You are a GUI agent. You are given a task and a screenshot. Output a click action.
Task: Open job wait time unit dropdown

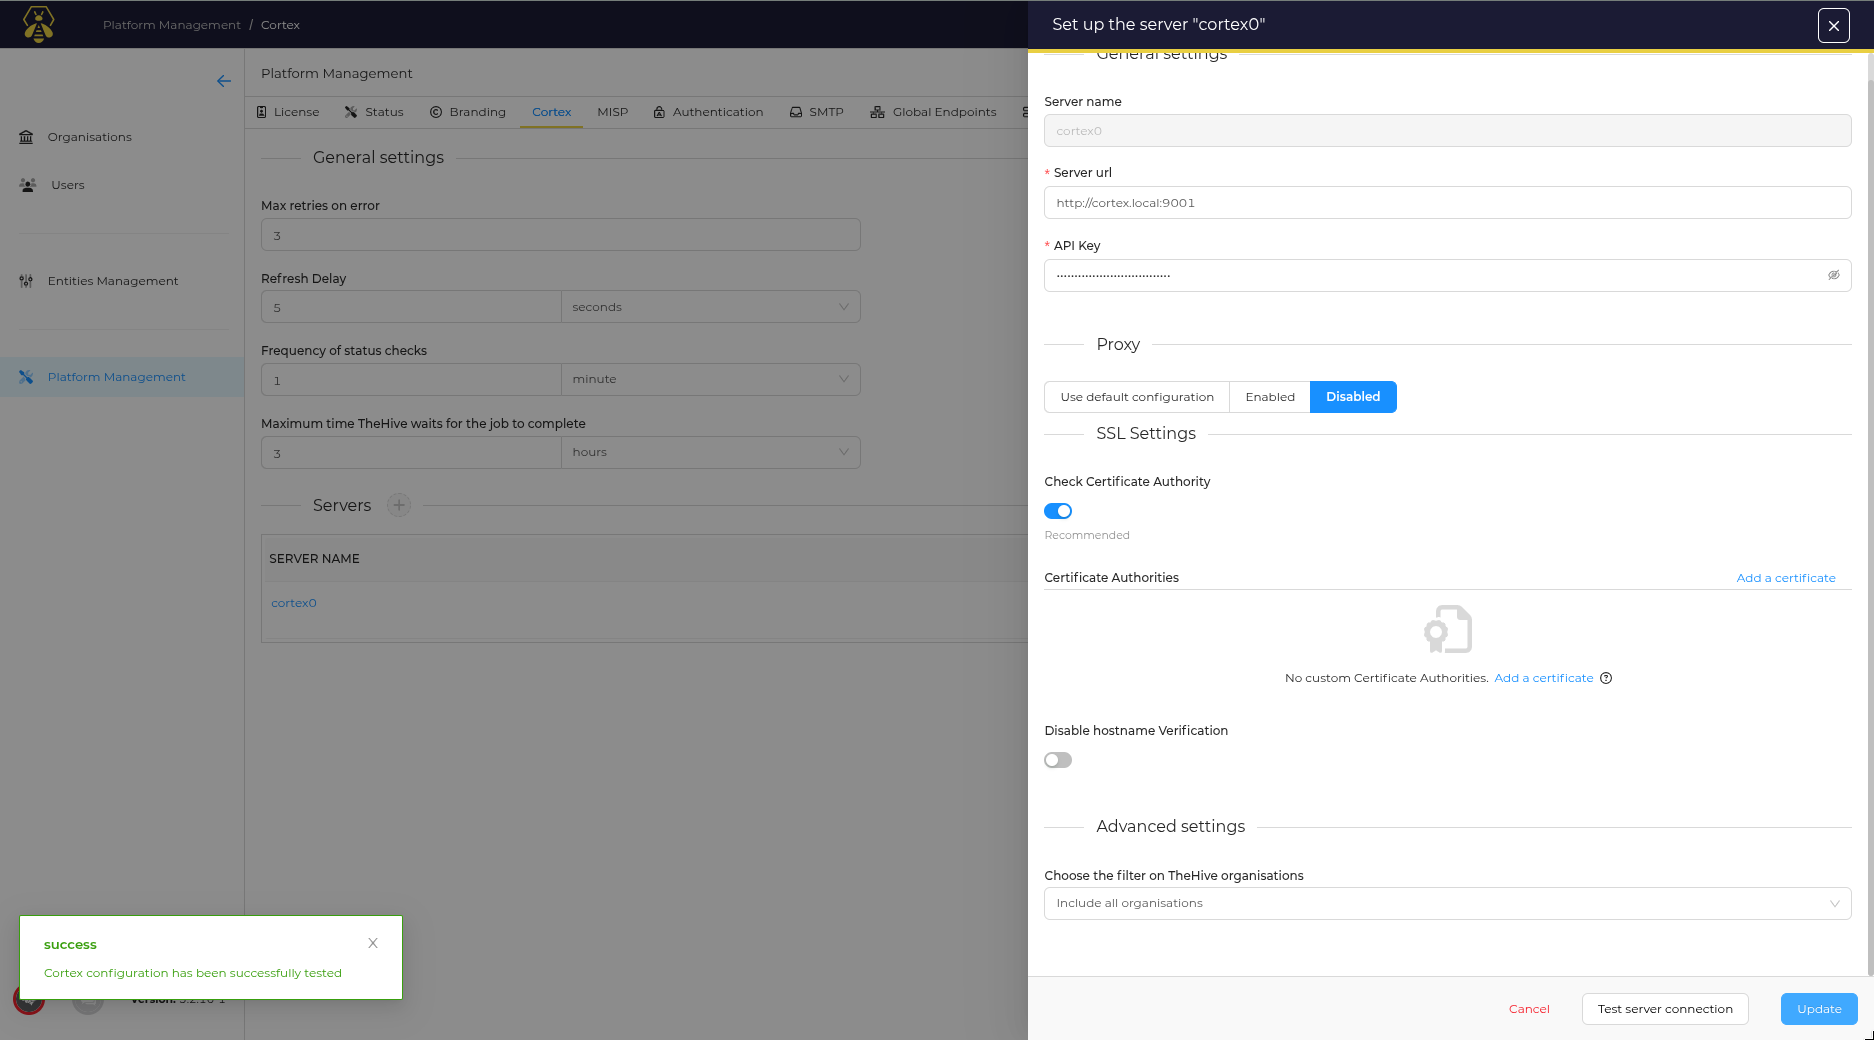(x=710, y=452)
